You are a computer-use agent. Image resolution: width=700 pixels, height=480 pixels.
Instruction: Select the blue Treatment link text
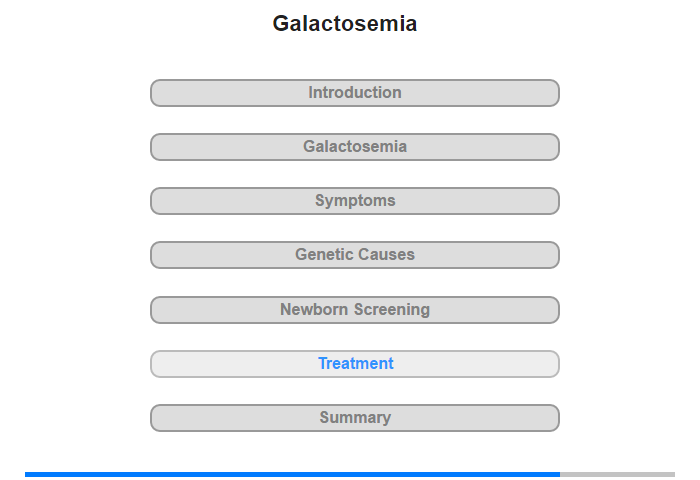(356, 363)
